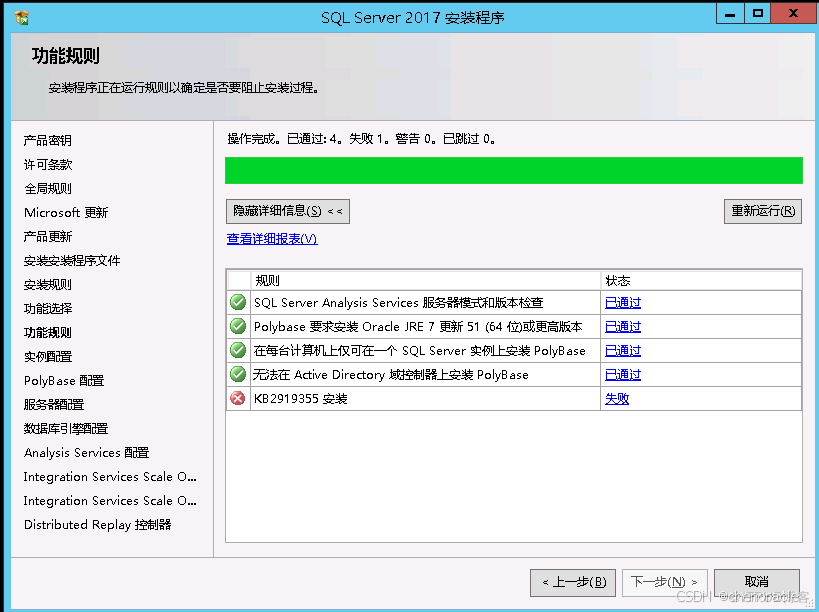Image resolution: width=819 pixels, height=612 pixels.
Task: Click green check icon for Analysis Services rule
Action: [238, 302]
